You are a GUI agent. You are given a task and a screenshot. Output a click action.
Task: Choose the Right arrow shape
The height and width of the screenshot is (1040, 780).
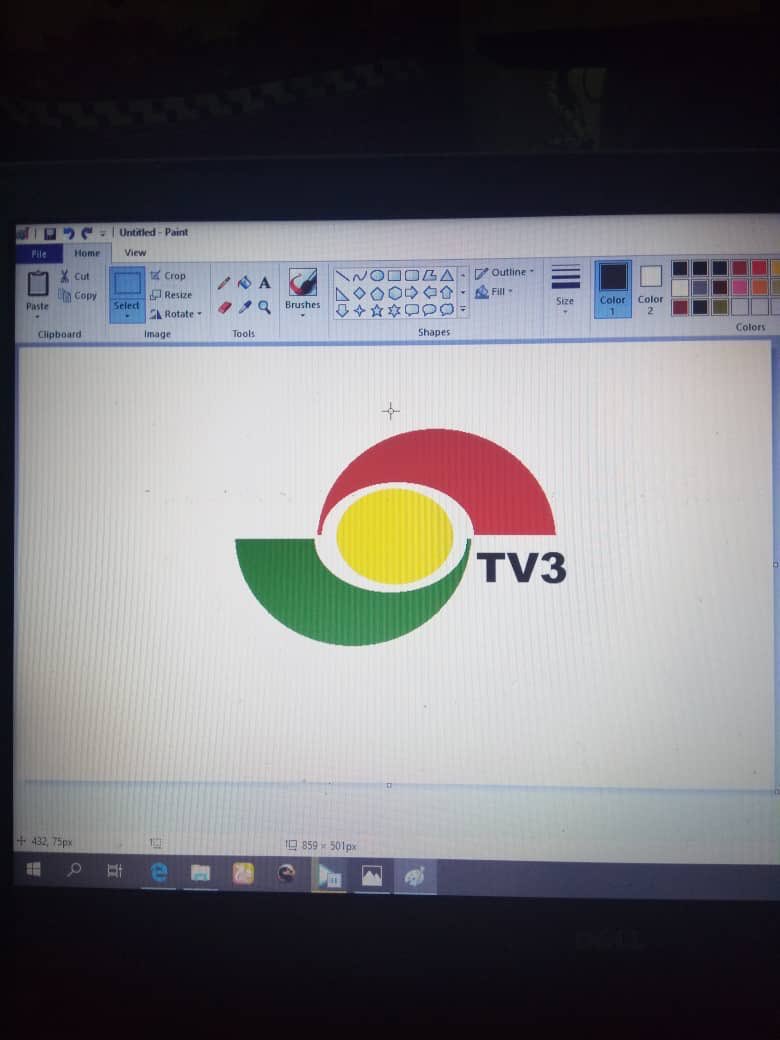pos(411,292)
